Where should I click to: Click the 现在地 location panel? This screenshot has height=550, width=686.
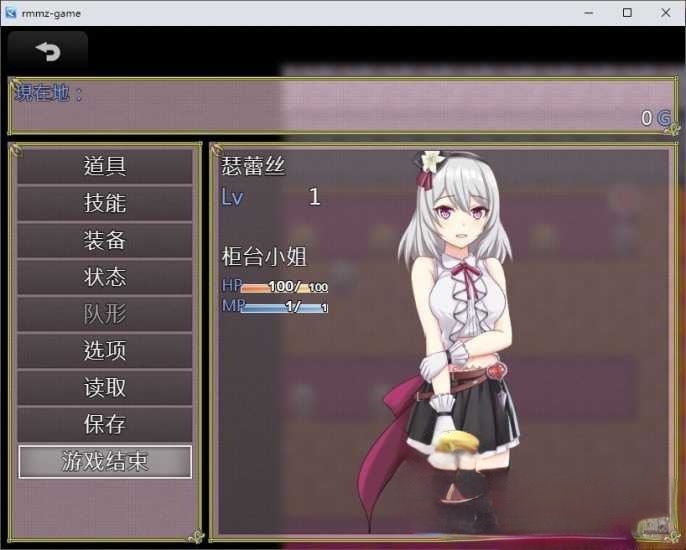coord(340,105)
